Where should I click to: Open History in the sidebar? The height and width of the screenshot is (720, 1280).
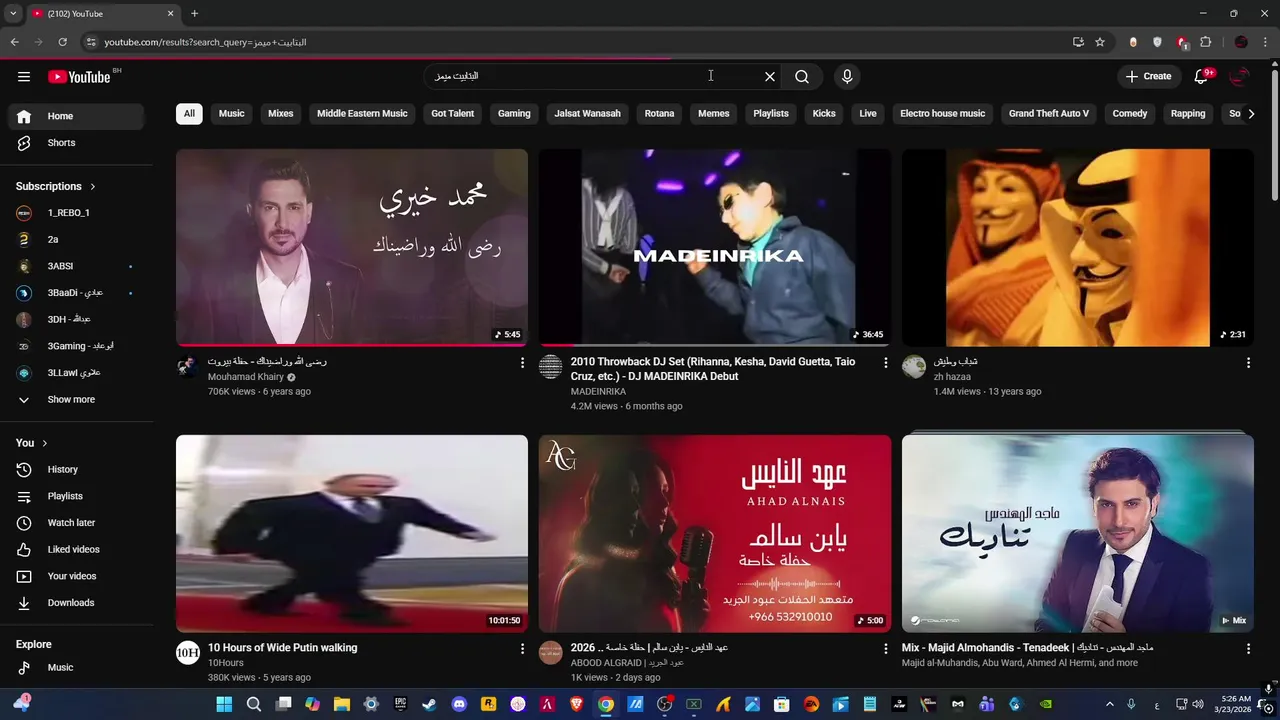(76, 469)
